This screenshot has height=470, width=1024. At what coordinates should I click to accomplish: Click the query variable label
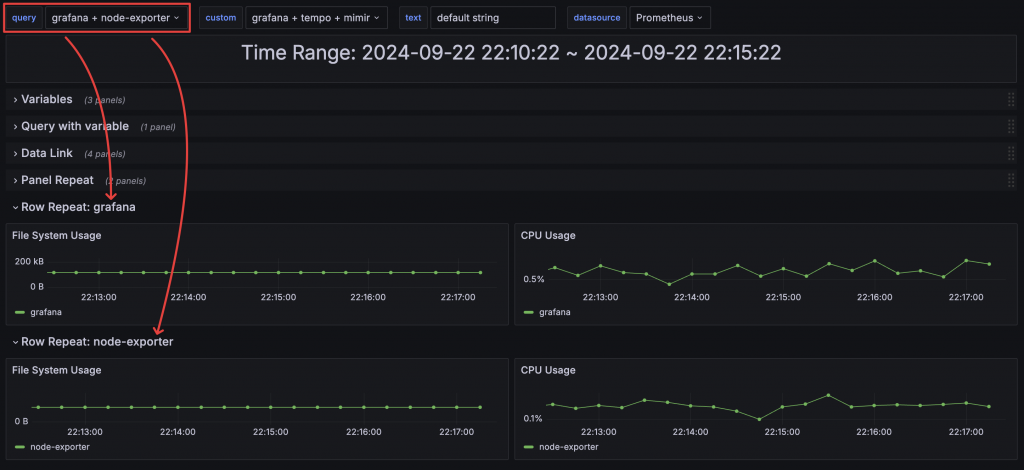tap(24, 18)
